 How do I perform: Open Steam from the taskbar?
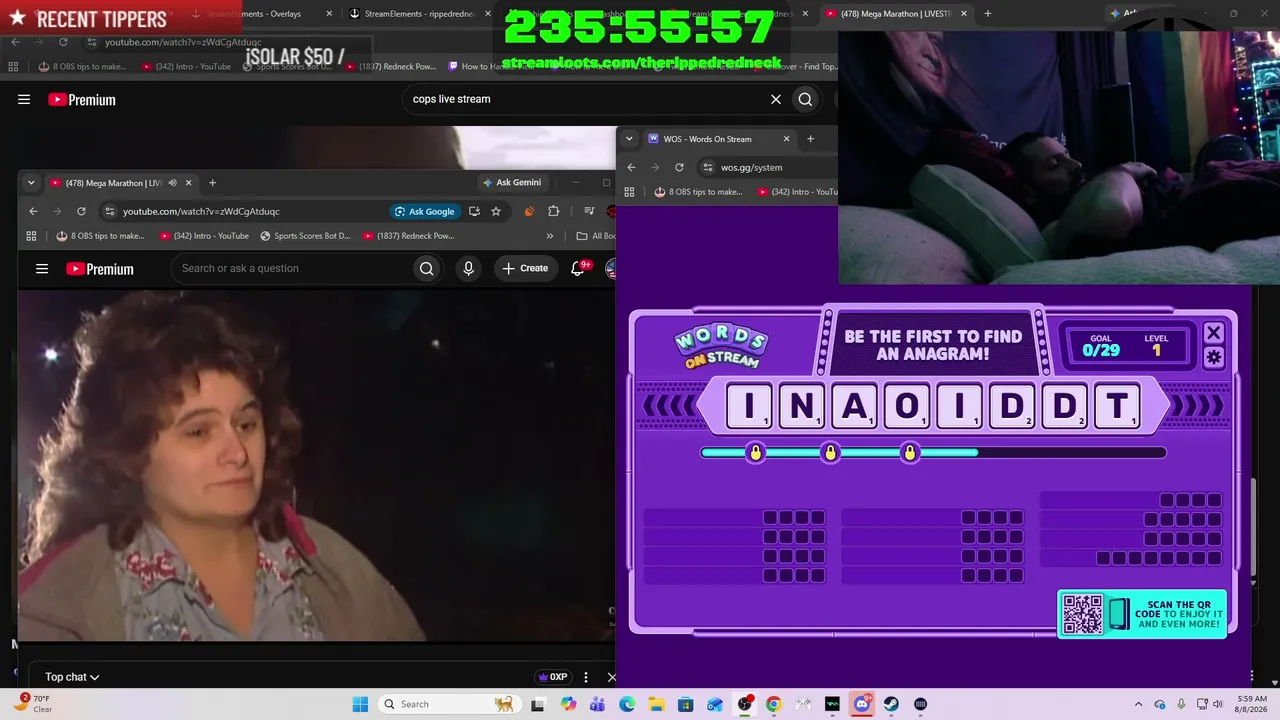point(891,704)
